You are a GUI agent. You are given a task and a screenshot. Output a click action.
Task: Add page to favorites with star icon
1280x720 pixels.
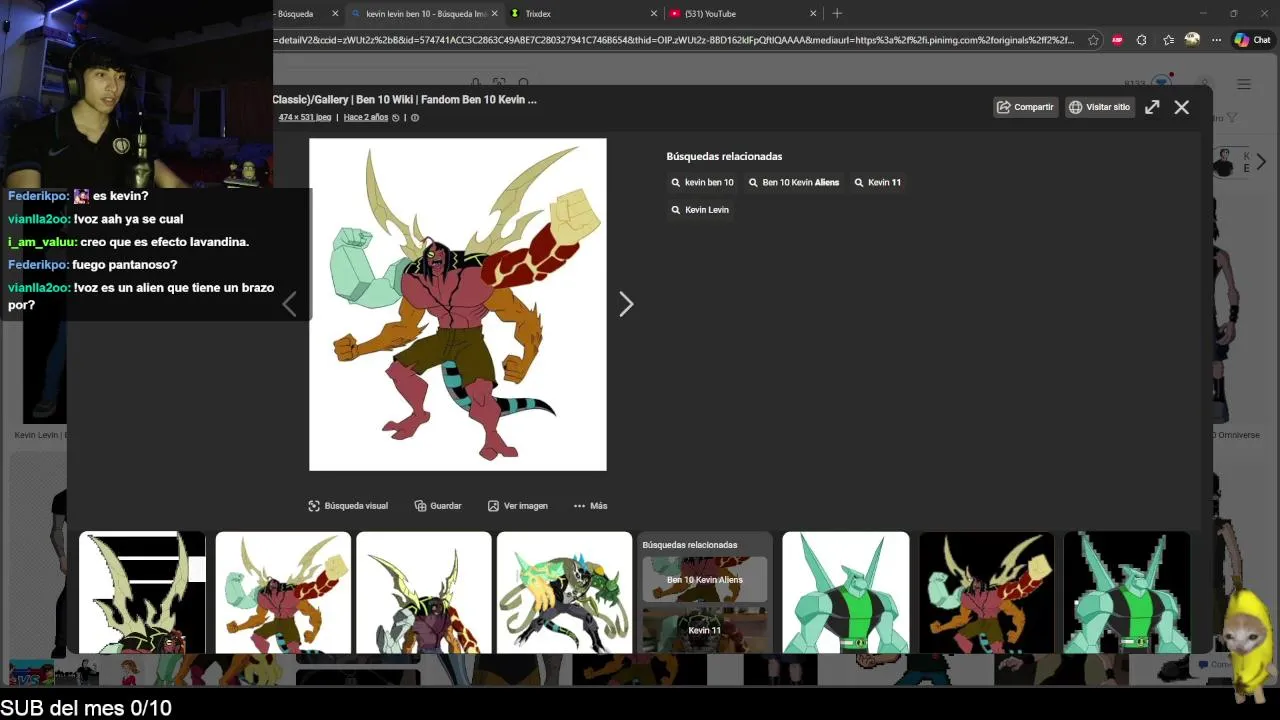[x=1093, y=40]
